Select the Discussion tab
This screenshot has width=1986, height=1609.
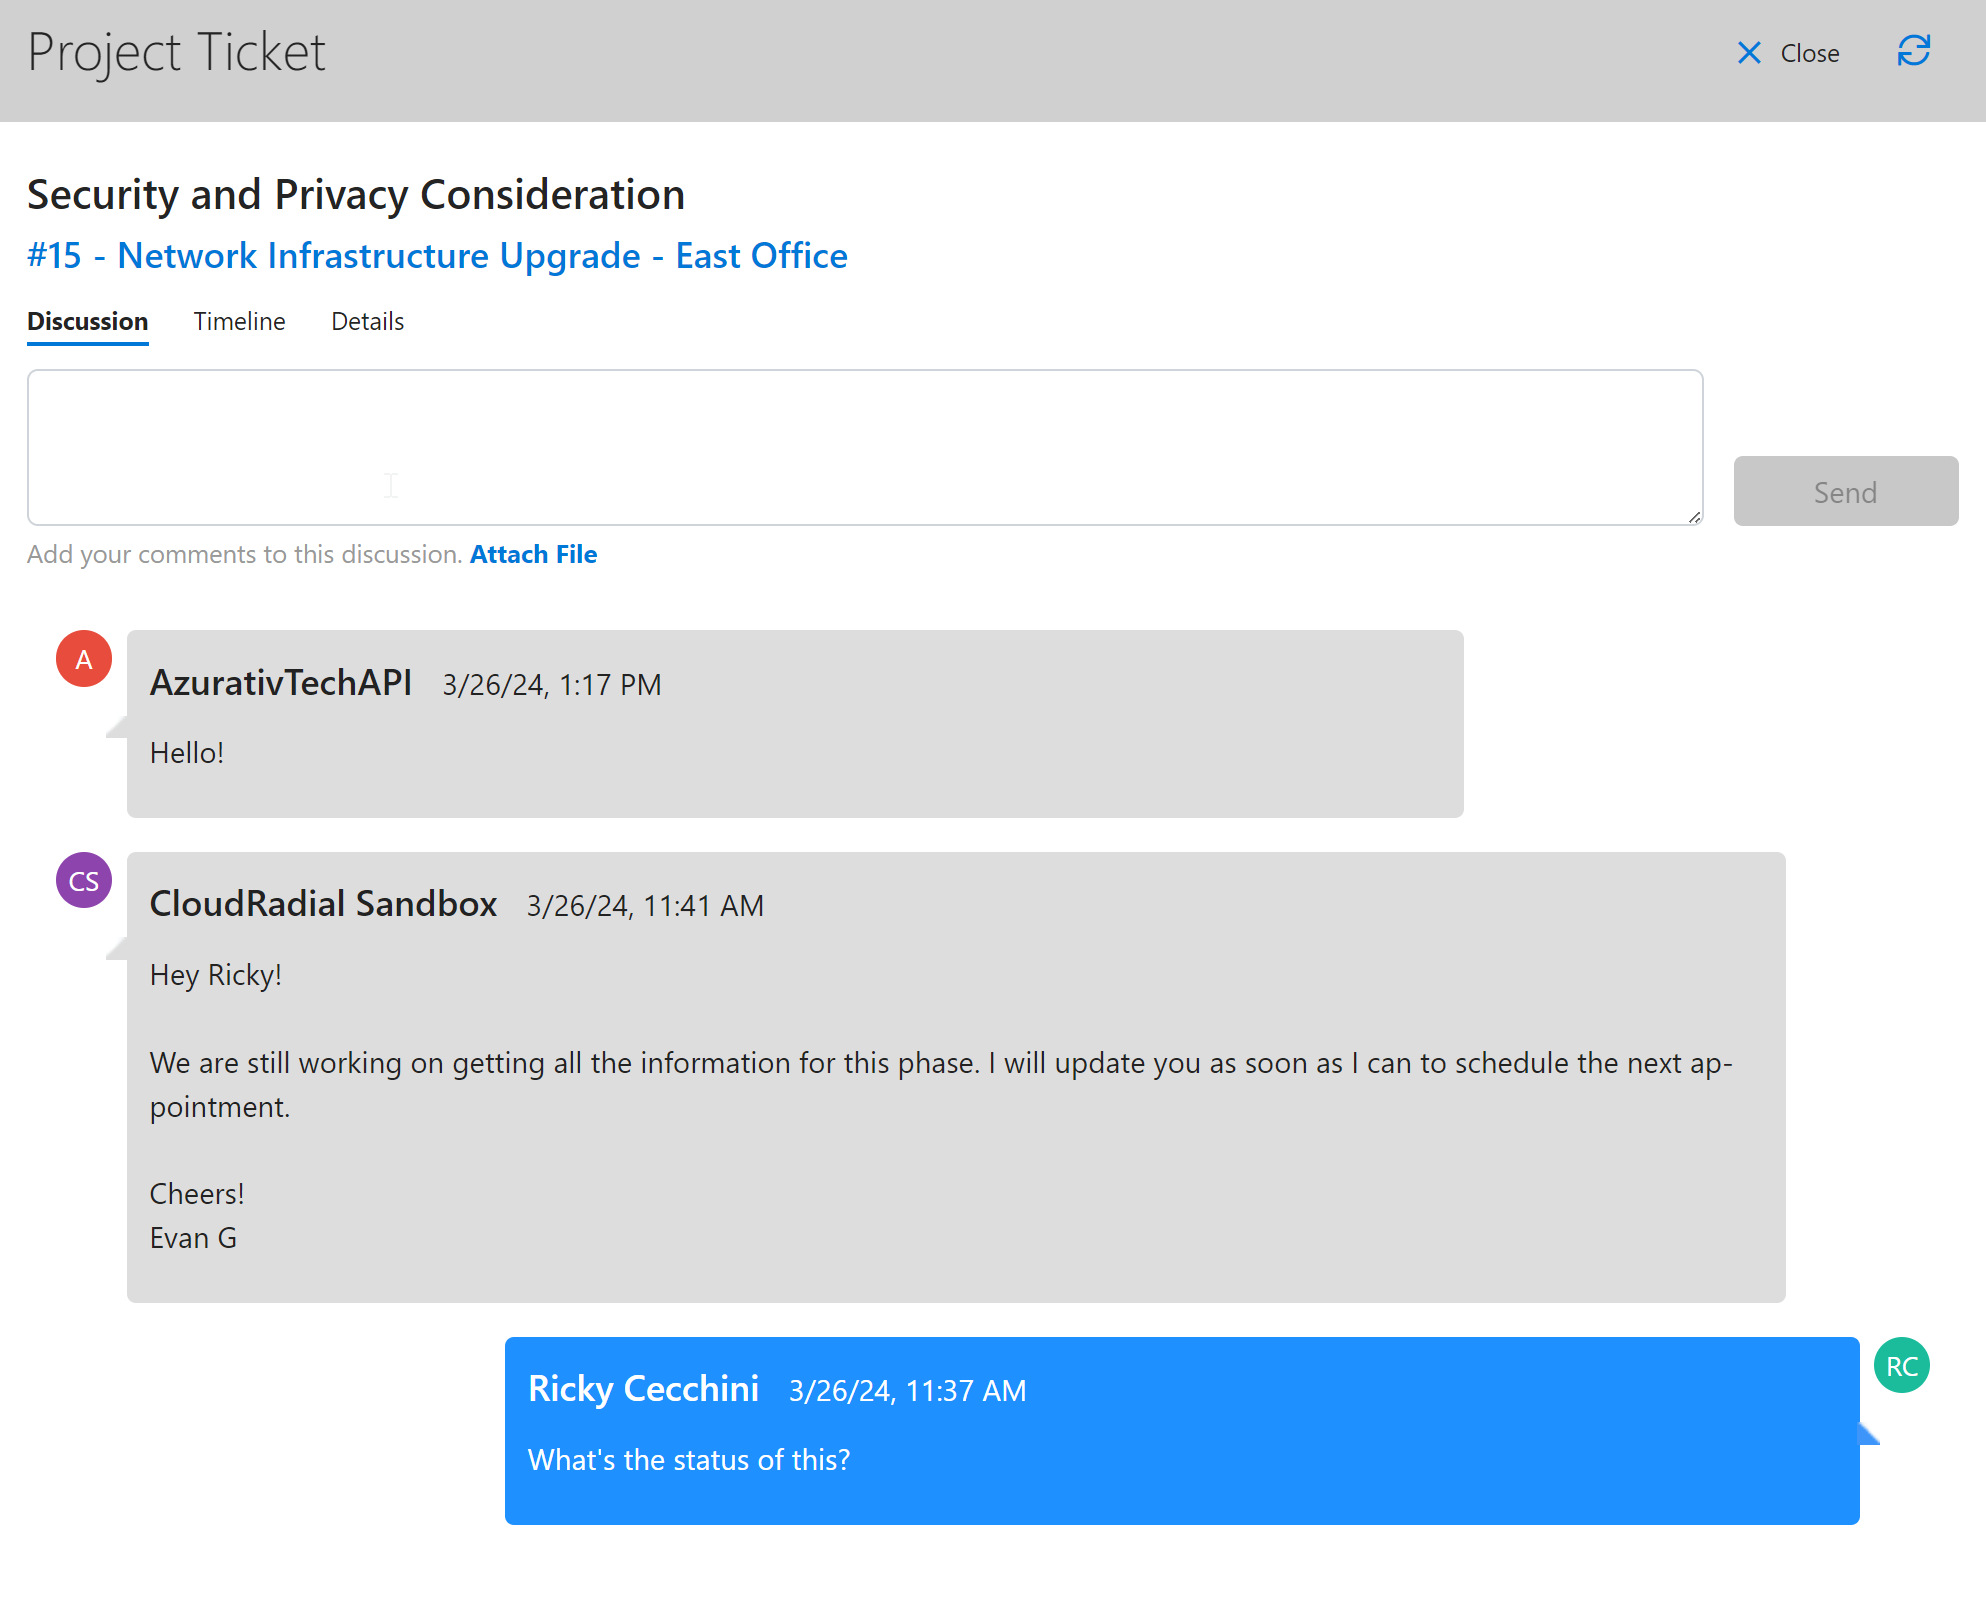(87, 321)
